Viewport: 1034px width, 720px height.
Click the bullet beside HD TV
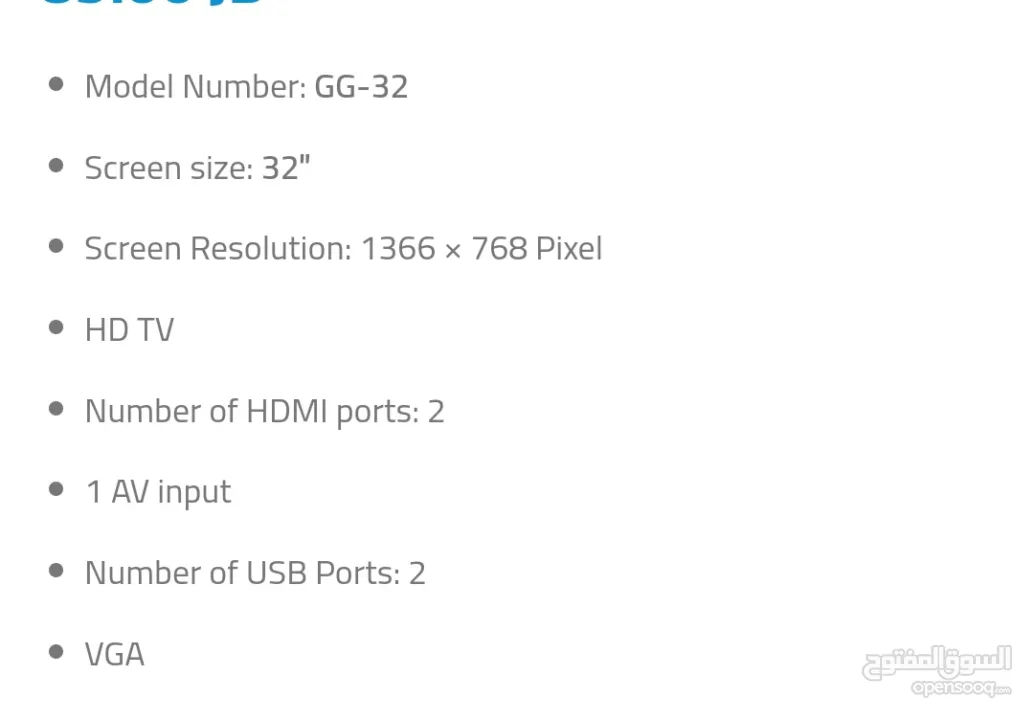pos(56,327)
